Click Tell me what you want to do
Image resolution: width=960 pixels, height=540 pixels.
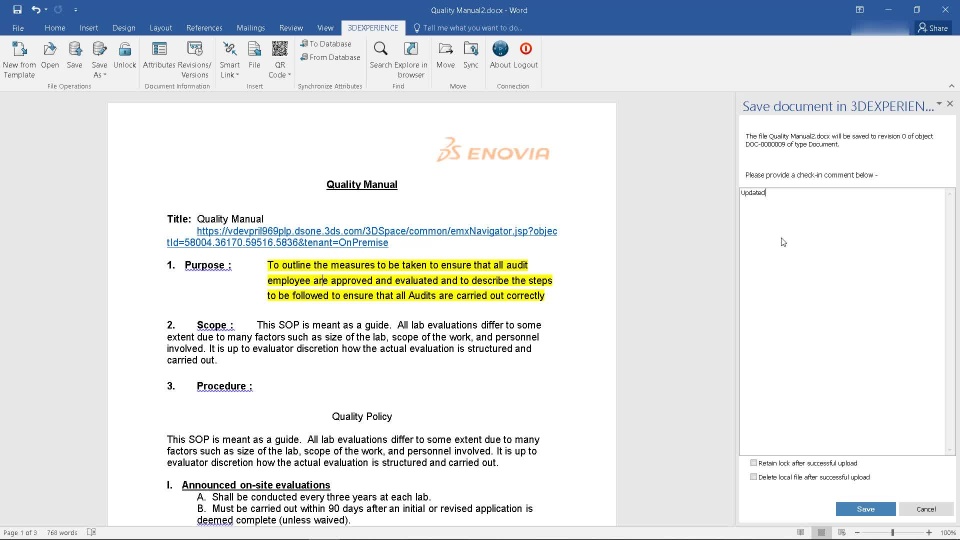[x=468, y=28]
